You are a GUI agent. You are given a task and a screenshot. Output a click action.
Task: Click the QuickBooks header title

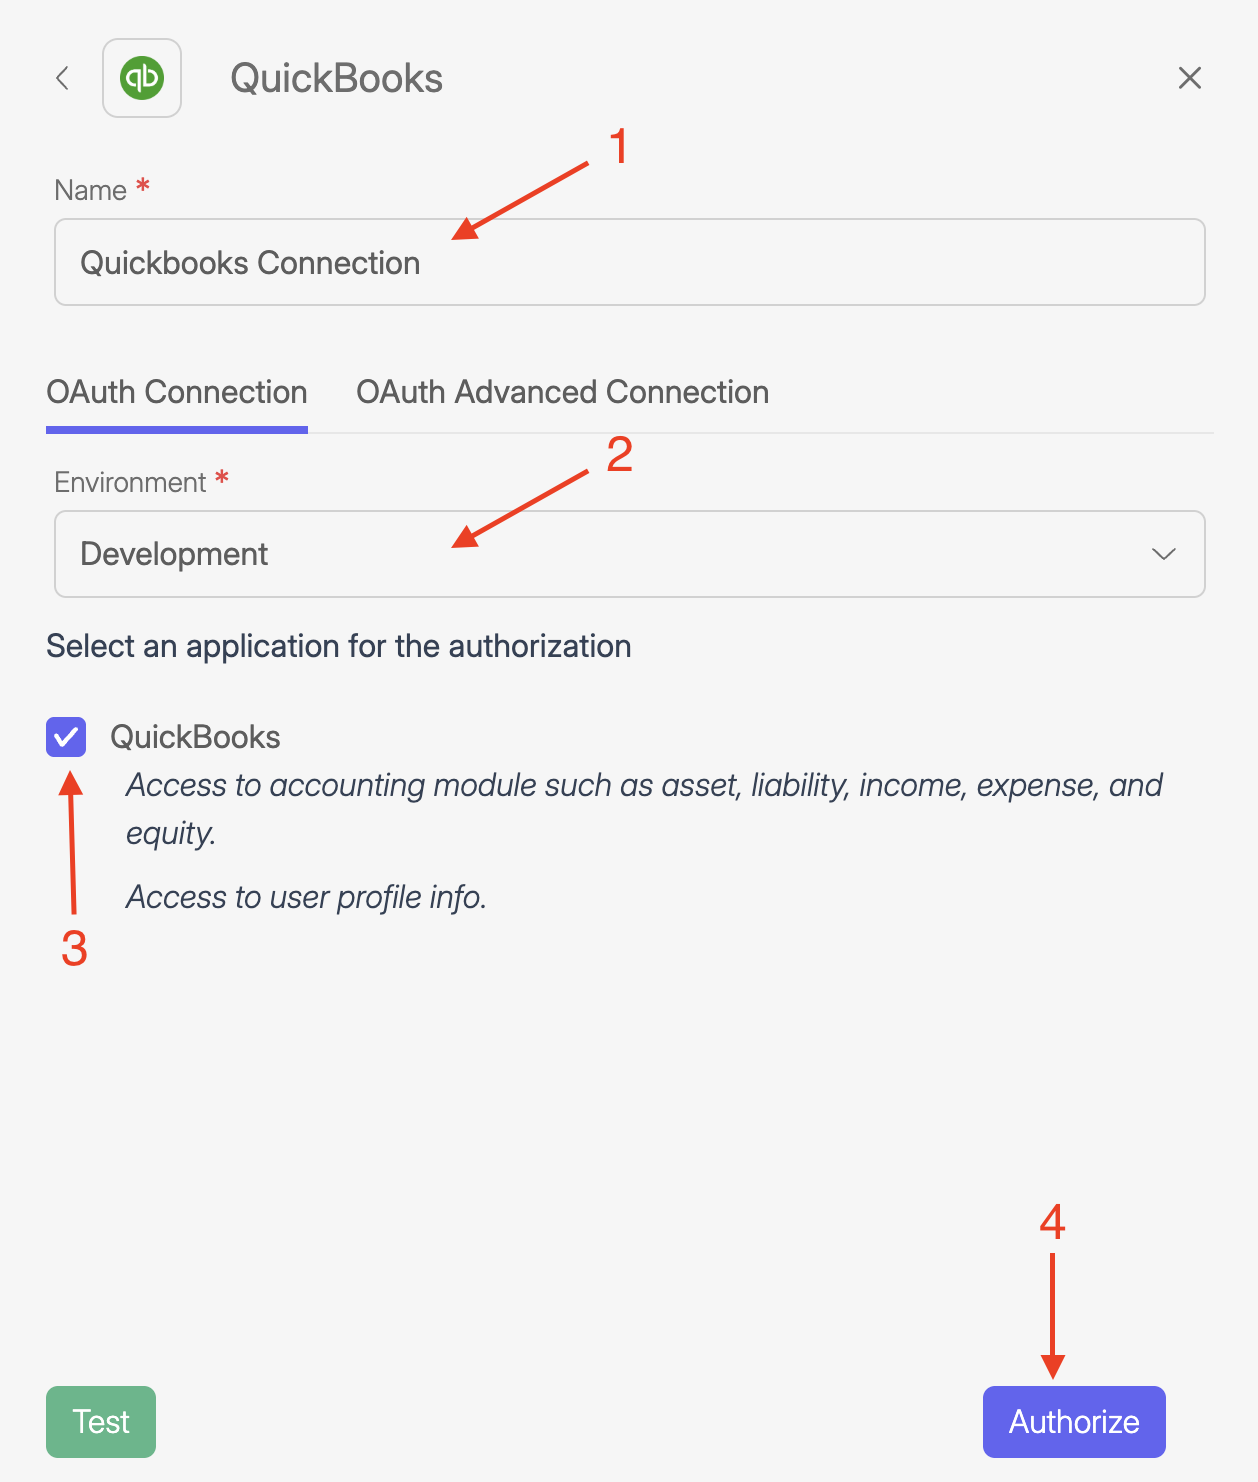pos(336,78)
